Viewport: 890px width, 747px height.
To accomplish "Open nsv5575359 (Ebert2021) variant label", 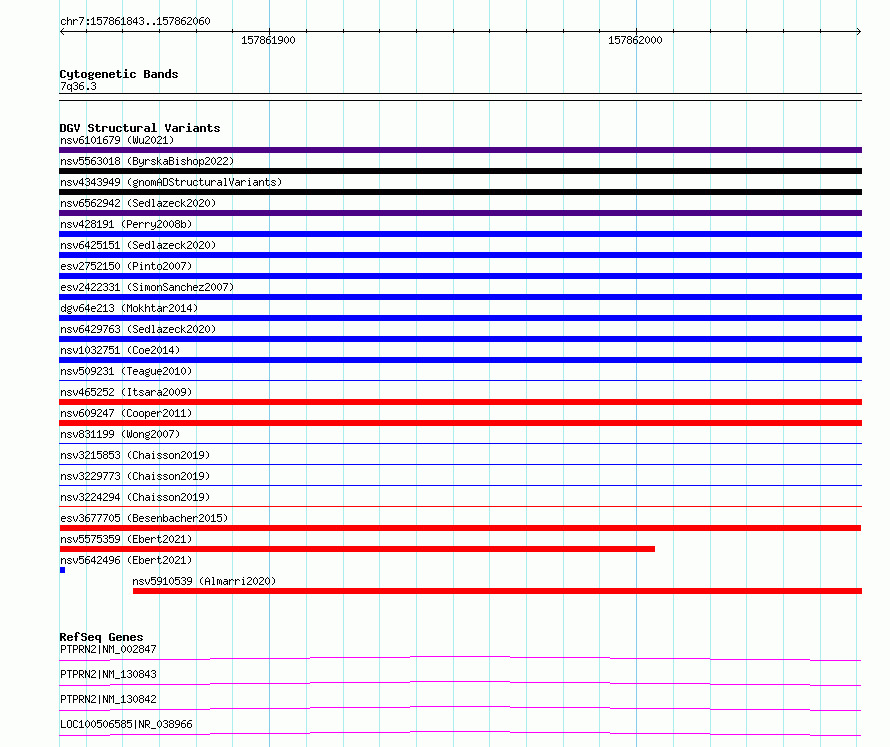I will 126,539.
